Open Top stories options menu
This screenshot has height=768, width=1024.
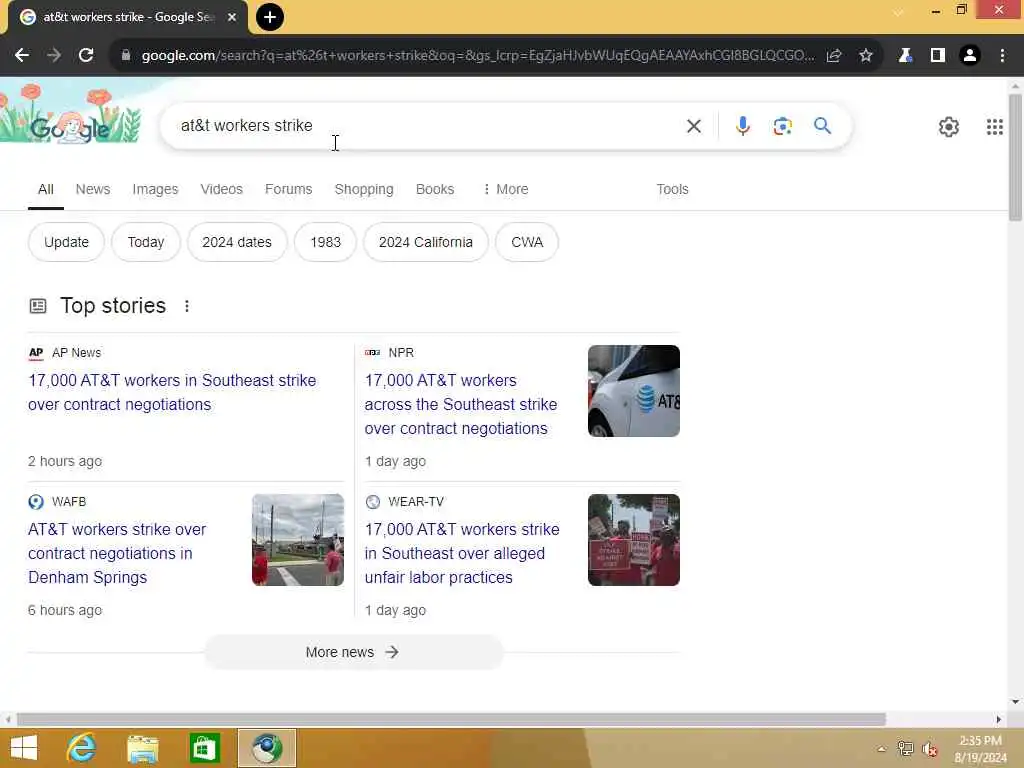(187, 306)
